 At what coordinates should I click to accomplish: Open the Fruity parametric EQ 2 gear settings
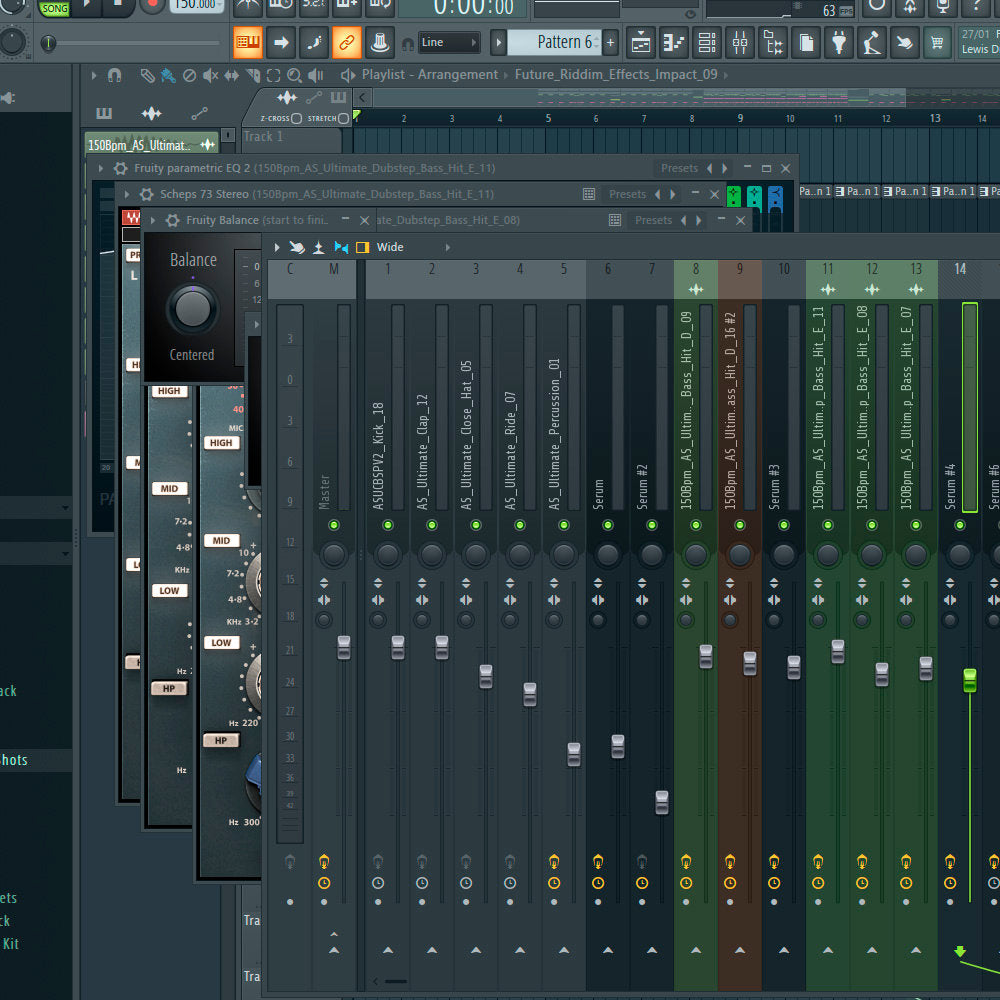tap(121, 169)
